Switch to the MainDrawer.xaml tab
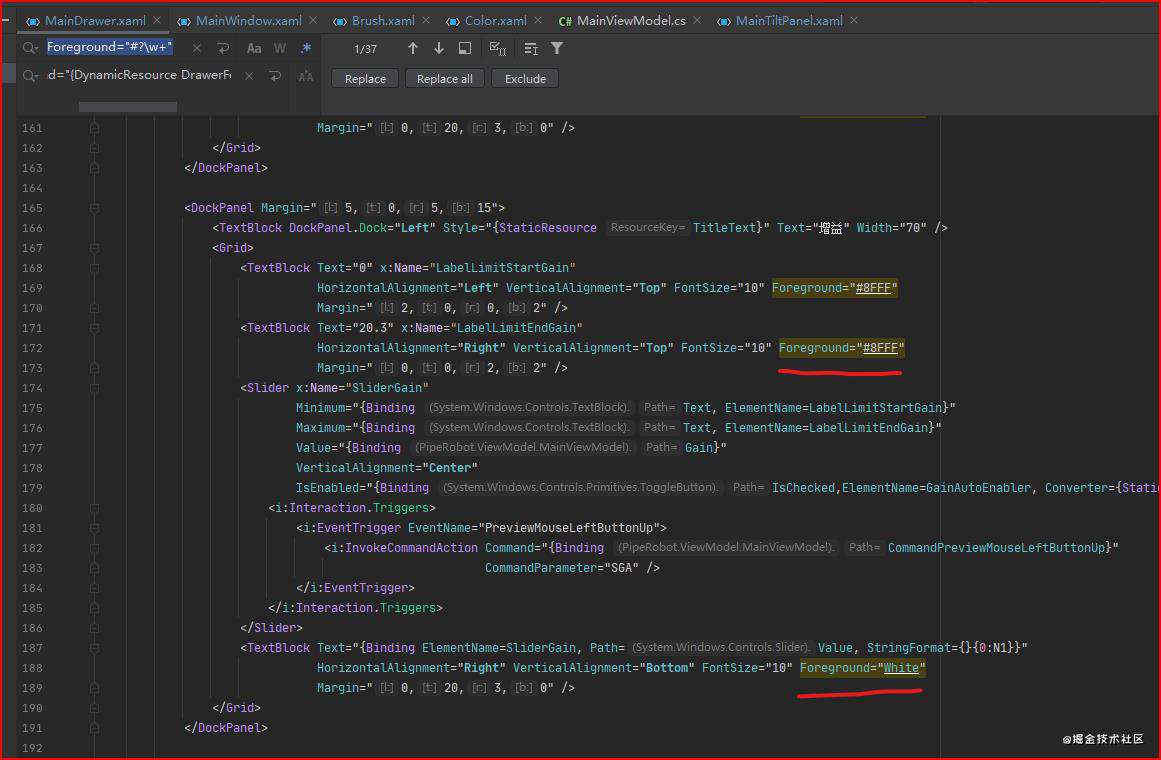The image size is (1161, 760). (x=93, y=21)
